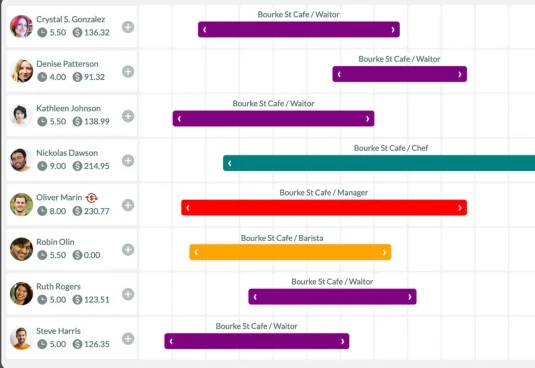Click Steve Harris' dollar cost icon
This screenshot has height=368, width=535.
pyautogui.click(x=77, y=344)
